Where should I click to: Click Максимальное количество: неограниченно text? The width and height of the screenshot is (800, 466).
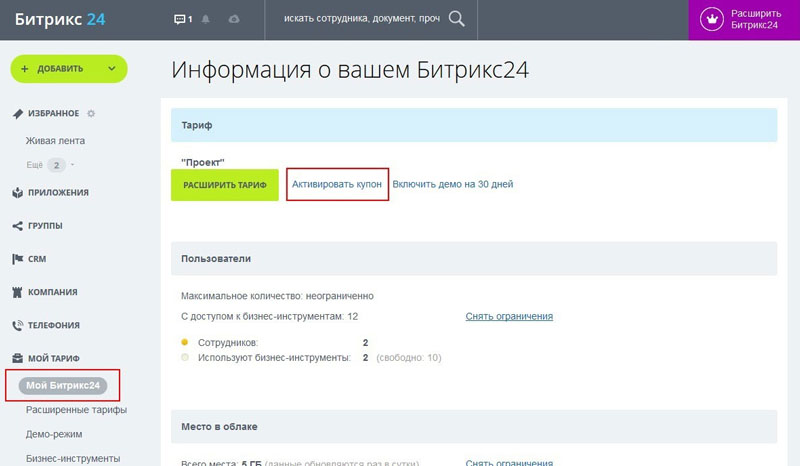click(x=277, y=296)
